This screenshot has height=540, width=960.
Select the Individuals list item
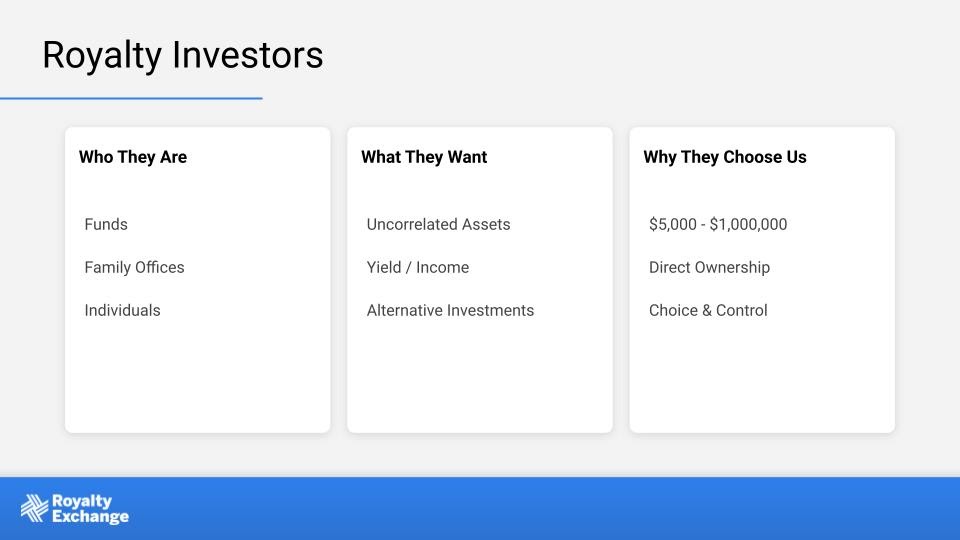point(122,310)
